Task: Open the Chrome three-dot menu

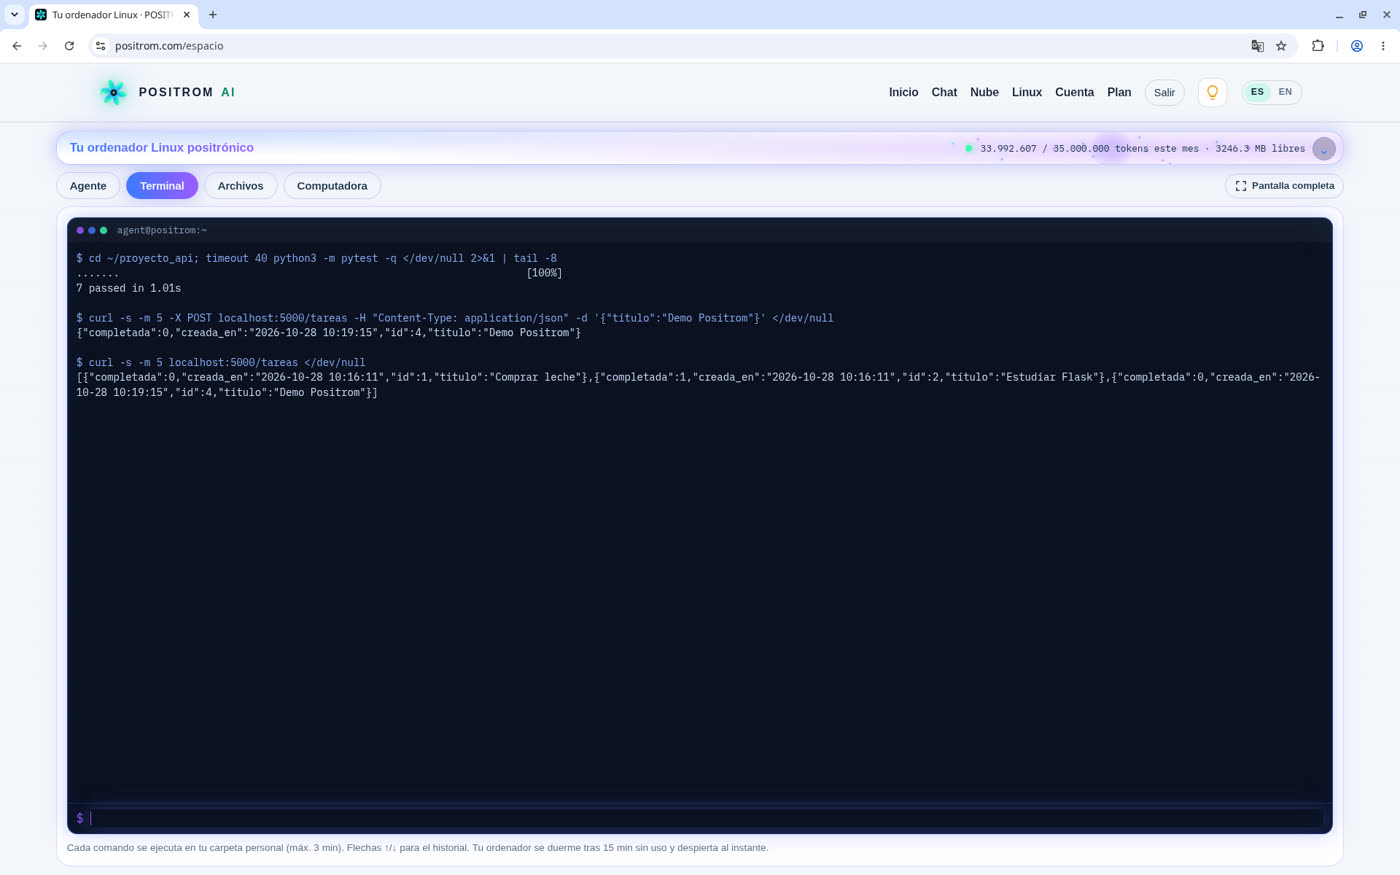Action: [x=1383, y=46]
